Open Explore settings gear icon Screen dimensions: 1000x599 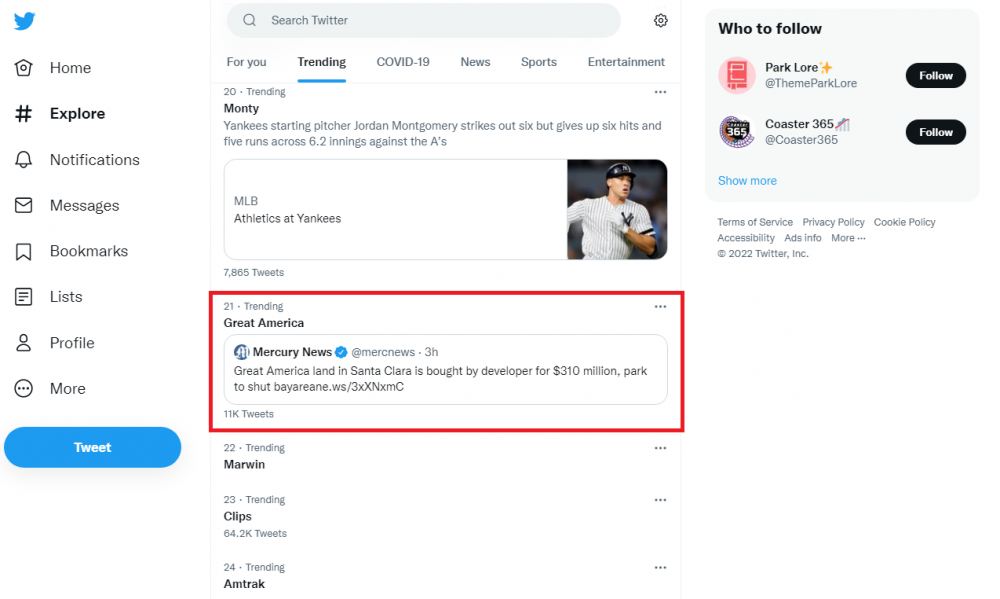click(x=661, y=21)
